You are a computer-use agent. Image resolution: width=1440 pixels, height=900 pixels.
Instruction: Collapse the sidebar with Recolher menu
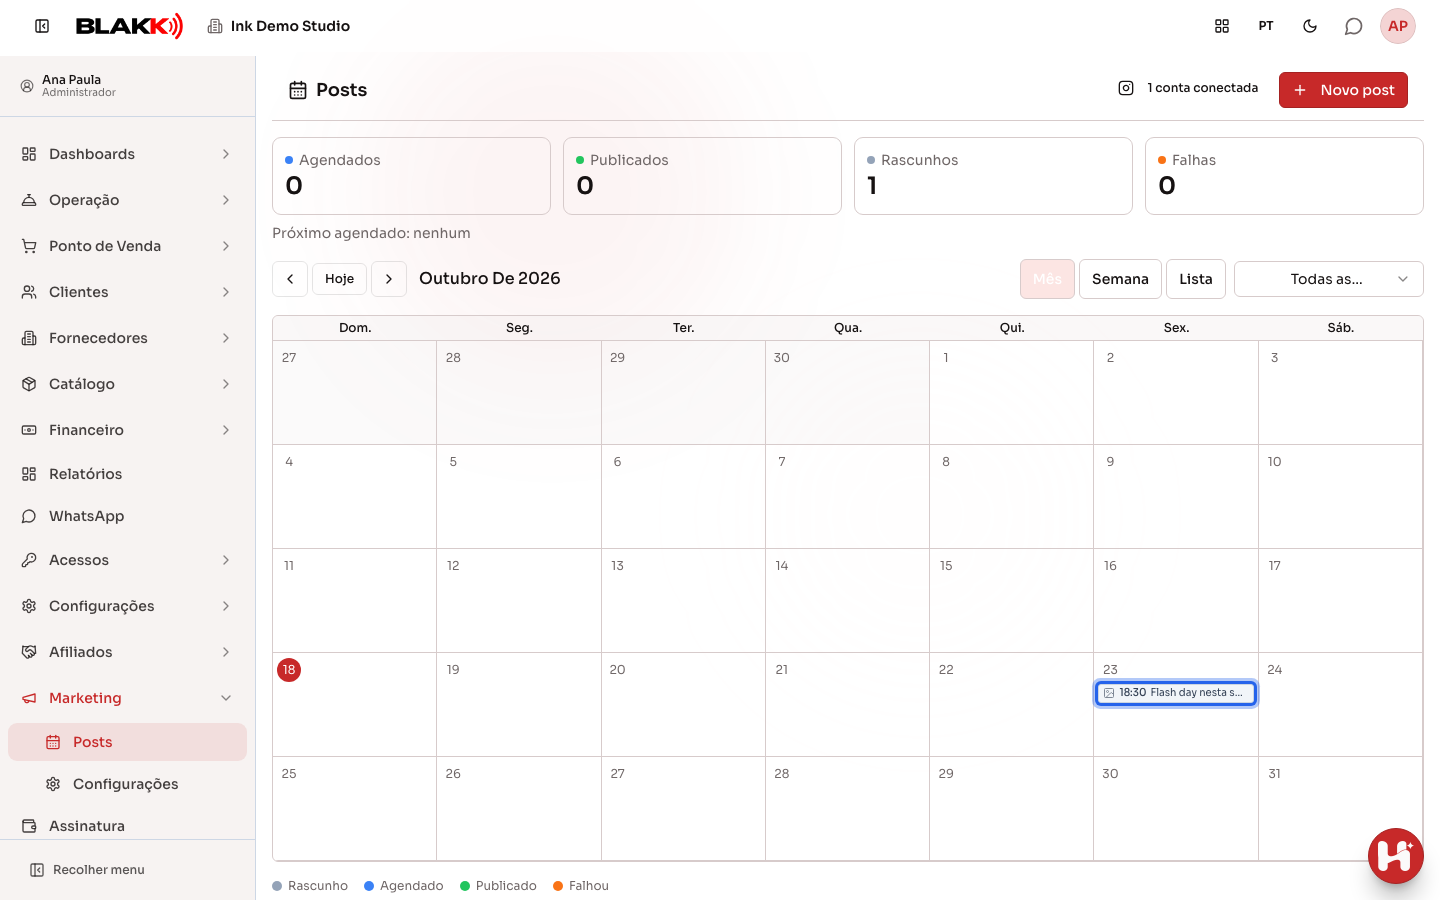pos(87,870)
